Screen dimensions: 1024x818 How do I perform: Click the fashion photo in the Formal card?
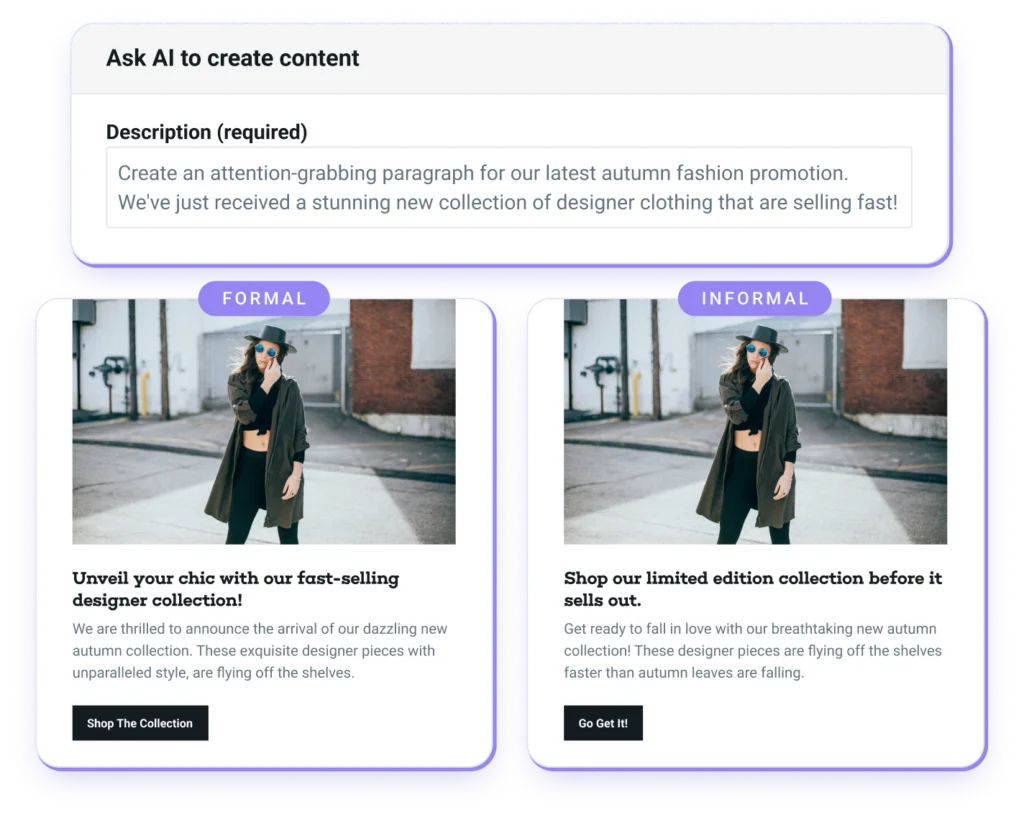264,421
